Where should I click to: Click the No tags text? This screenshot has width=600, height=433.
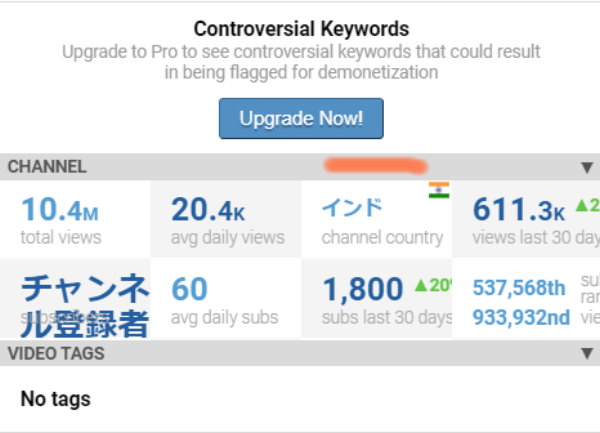[x=55, y=399]
